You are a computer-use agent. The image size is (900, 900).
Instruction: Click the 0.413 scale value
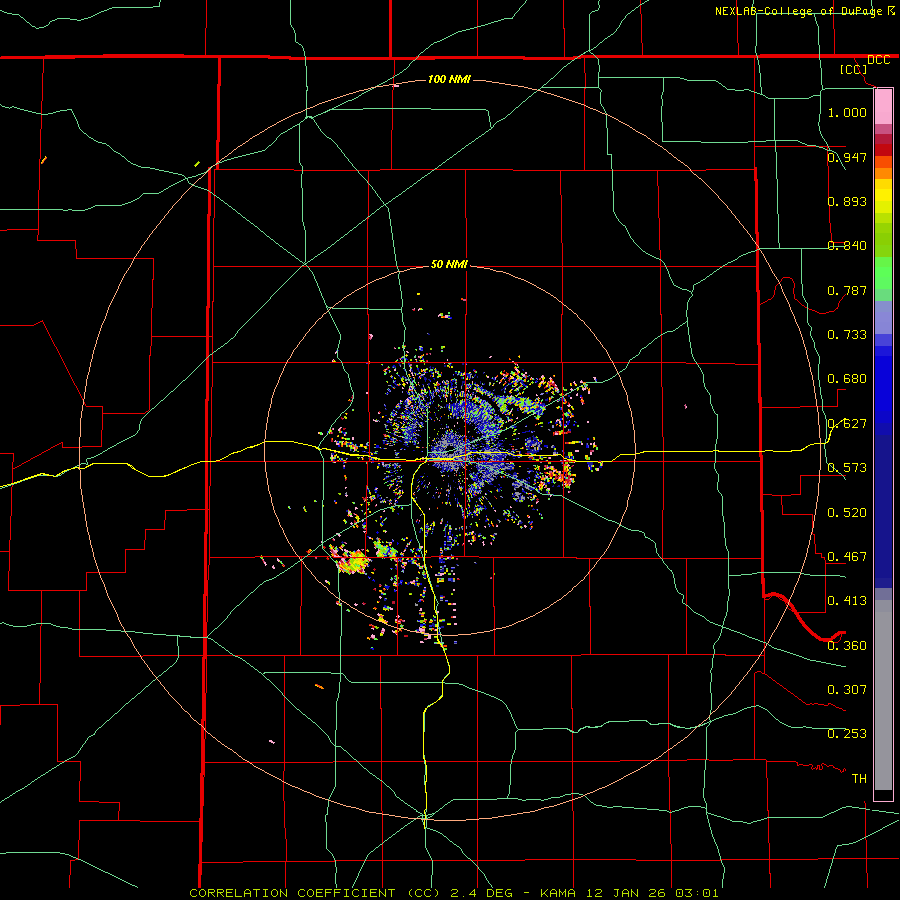(847, 601)
